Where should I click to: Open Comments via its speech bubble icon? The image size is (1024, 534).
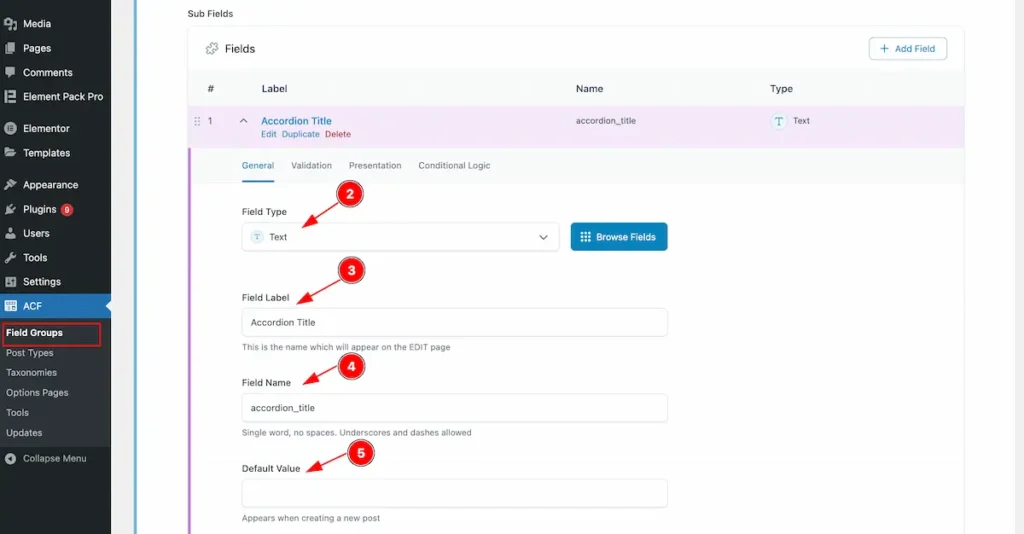click(10, 73)
